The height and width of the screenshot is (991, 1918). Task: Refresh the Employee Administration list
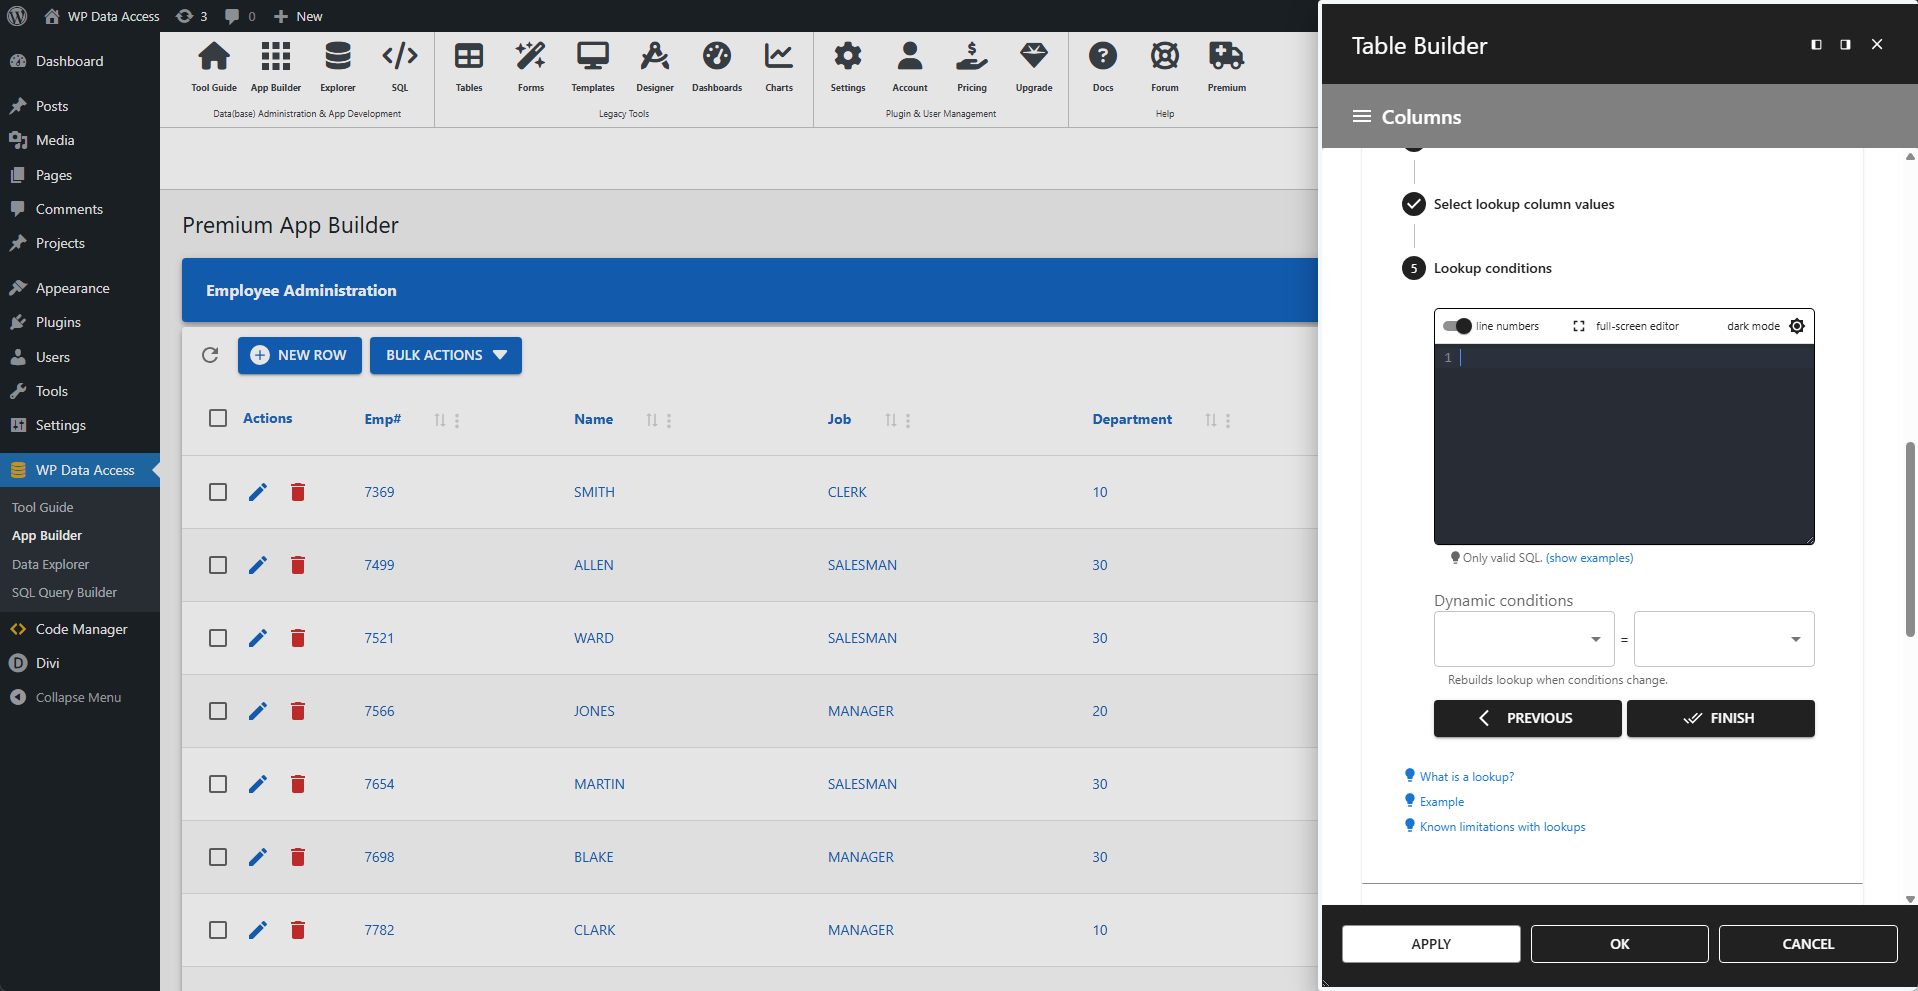(x=210, y=355)
